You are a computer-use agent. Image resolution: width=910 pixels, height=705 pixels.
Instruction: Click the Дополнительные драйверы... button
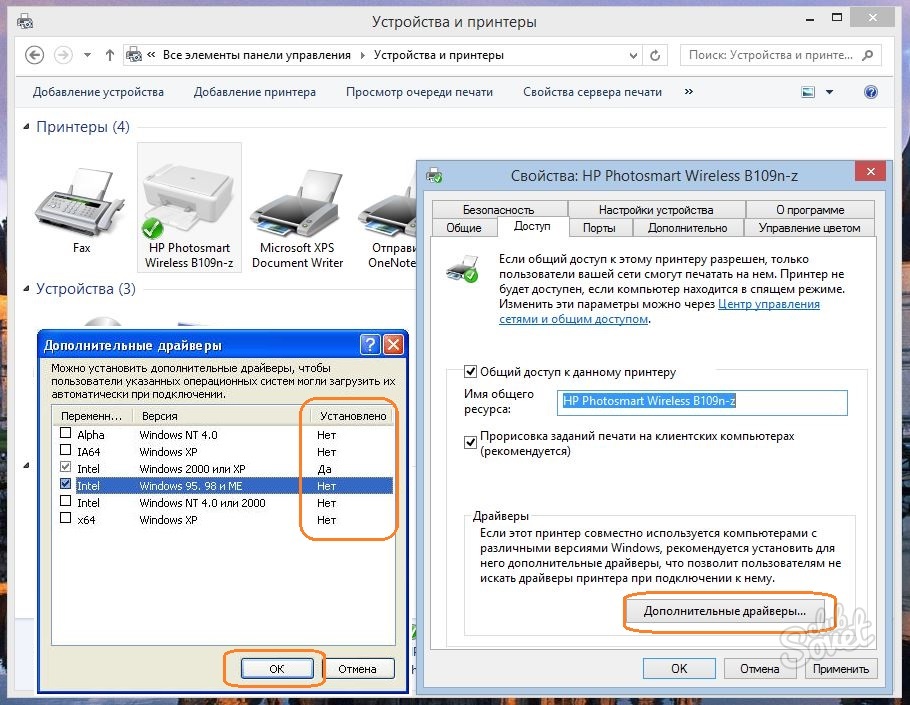(725, 610)
